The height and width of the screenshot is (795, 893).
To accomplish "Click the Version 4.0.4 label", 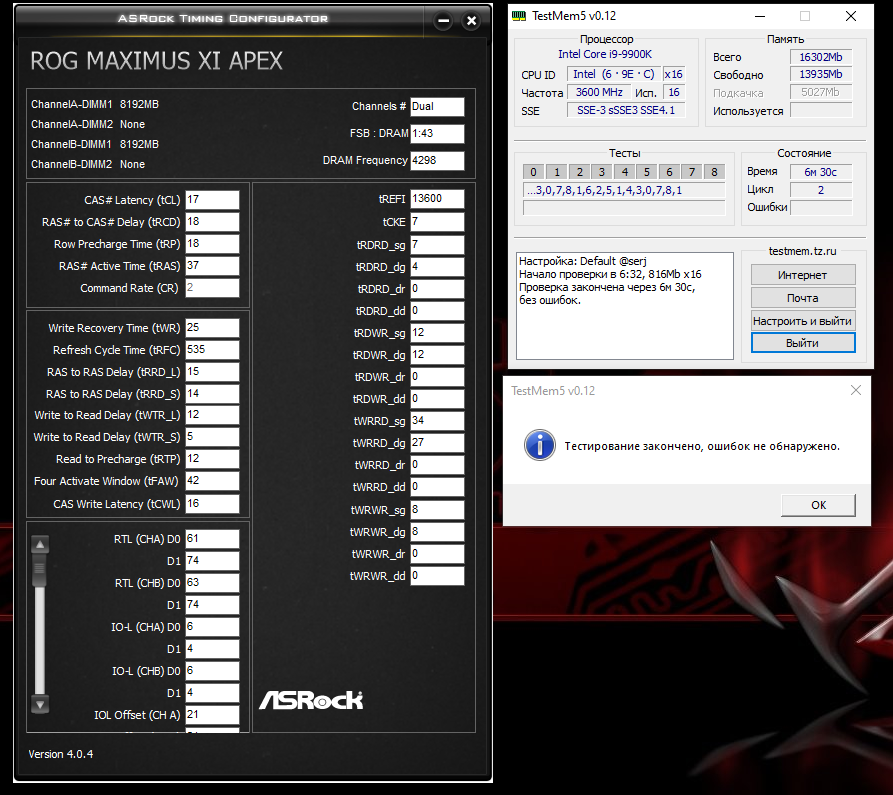I will [x=61, y=754].
